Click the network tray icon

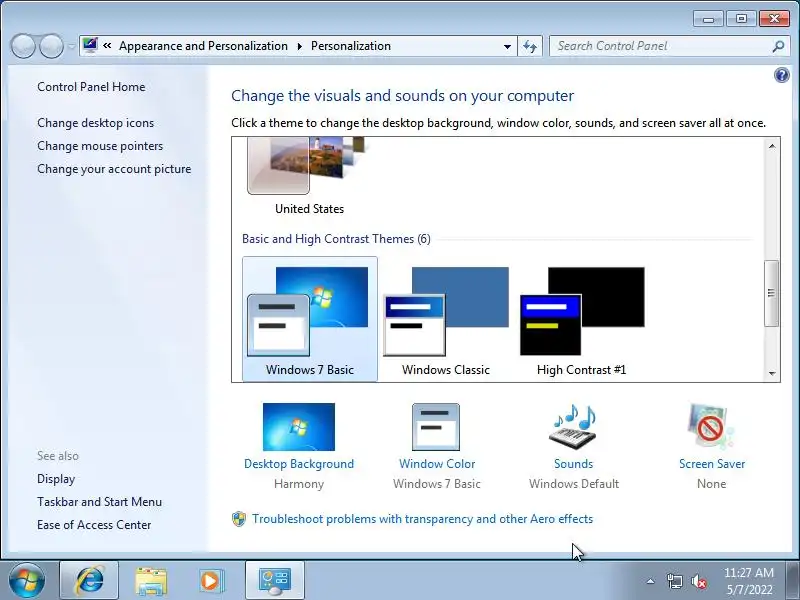[x=674, y=581]
